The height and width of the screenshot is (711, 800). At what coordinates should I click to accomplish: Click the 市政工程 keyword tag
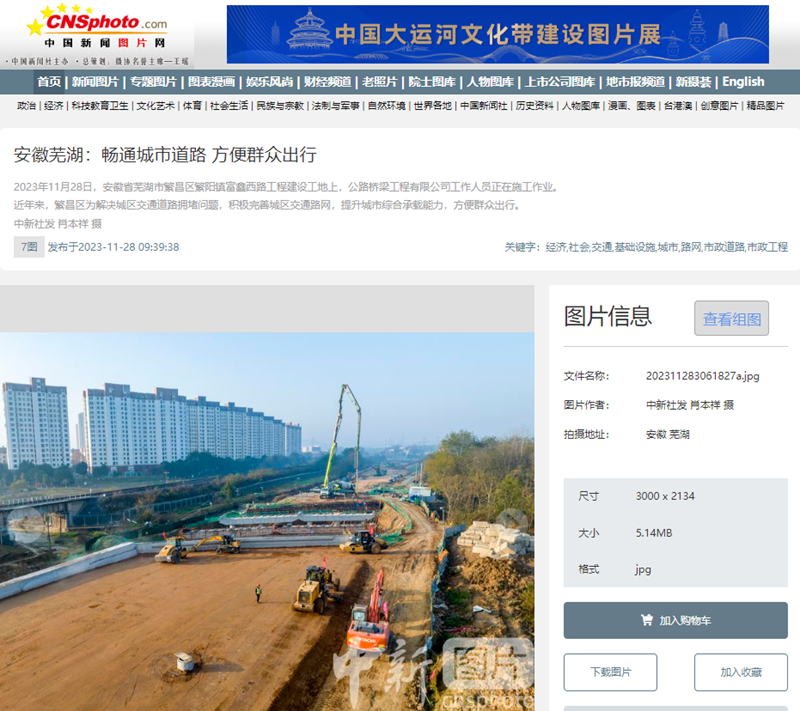click(768, 247)
